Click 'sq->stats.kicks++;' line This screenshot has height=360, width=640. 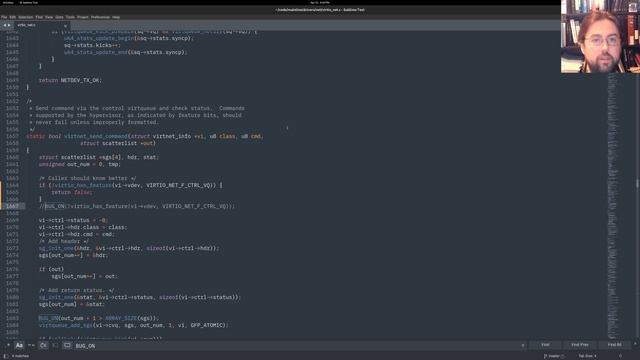click(x=92, y=45)
